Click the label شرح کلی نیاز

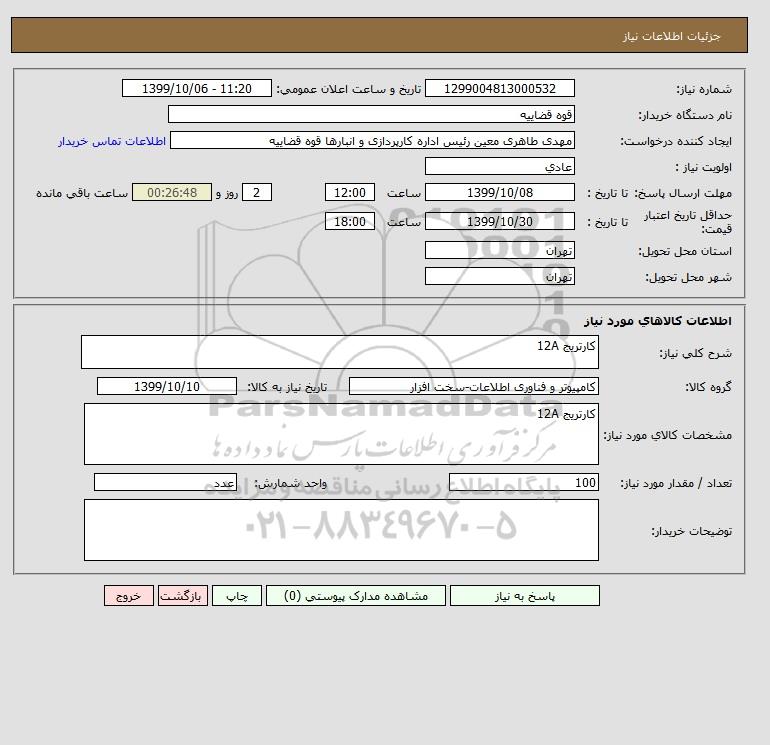(x=695, y=353)
